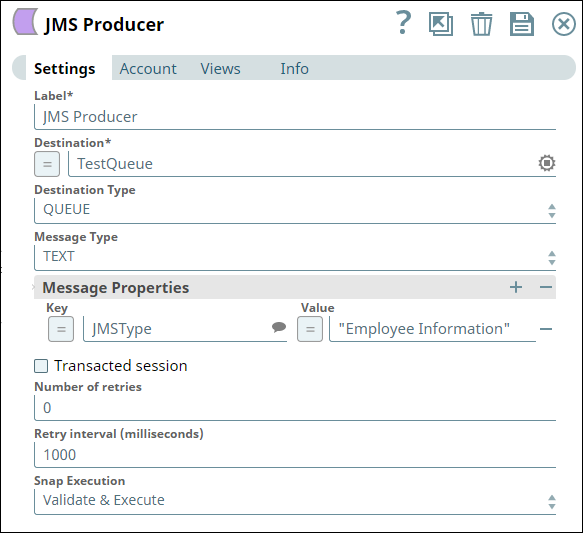583x533 pixels.
Task: Enable the Transacted session checkbox
Action: click(x=41, y=366)
